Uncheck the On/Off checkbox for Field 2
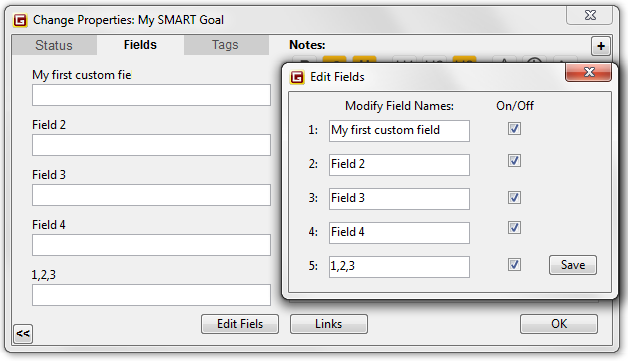The width and height of the screenshot is (628, 361). click(x=514, y=161)
